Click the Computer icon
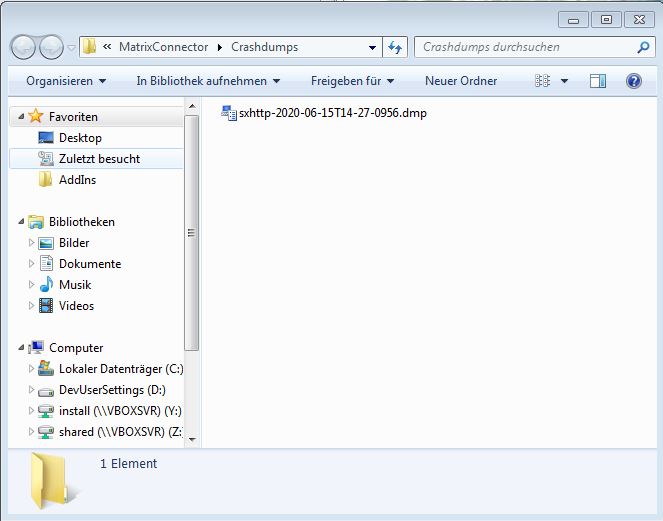The width and height of the screenshot is (663, 521). 36,348
